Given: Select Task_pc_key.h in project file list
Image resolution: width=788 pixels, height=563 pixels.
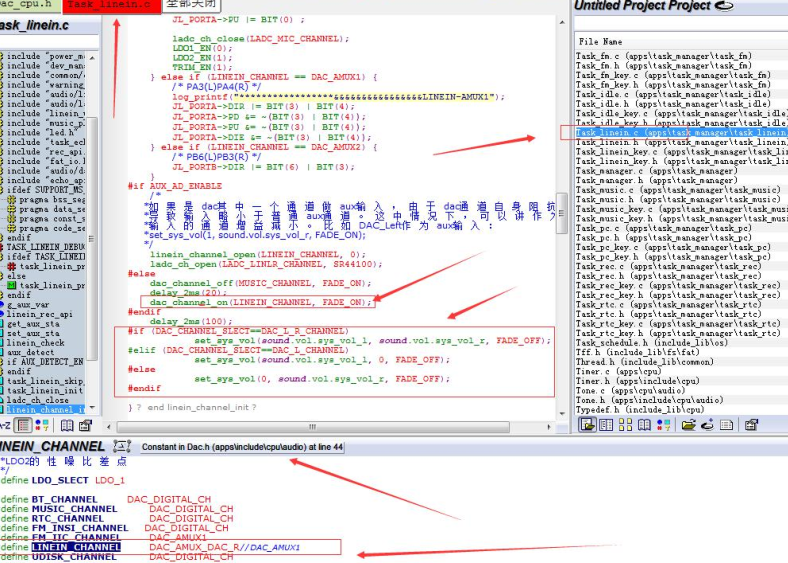Looking at the screenshot, I should pos(681,257).
